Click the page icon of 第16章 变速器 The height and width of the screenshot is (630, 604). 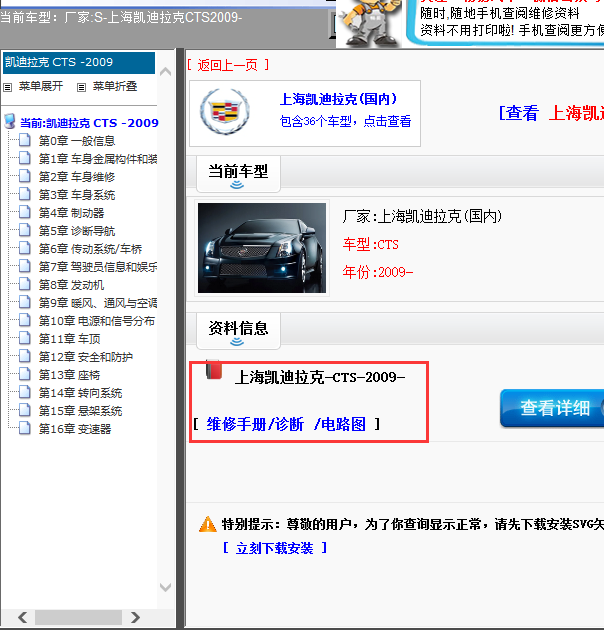tap(25, 428)
